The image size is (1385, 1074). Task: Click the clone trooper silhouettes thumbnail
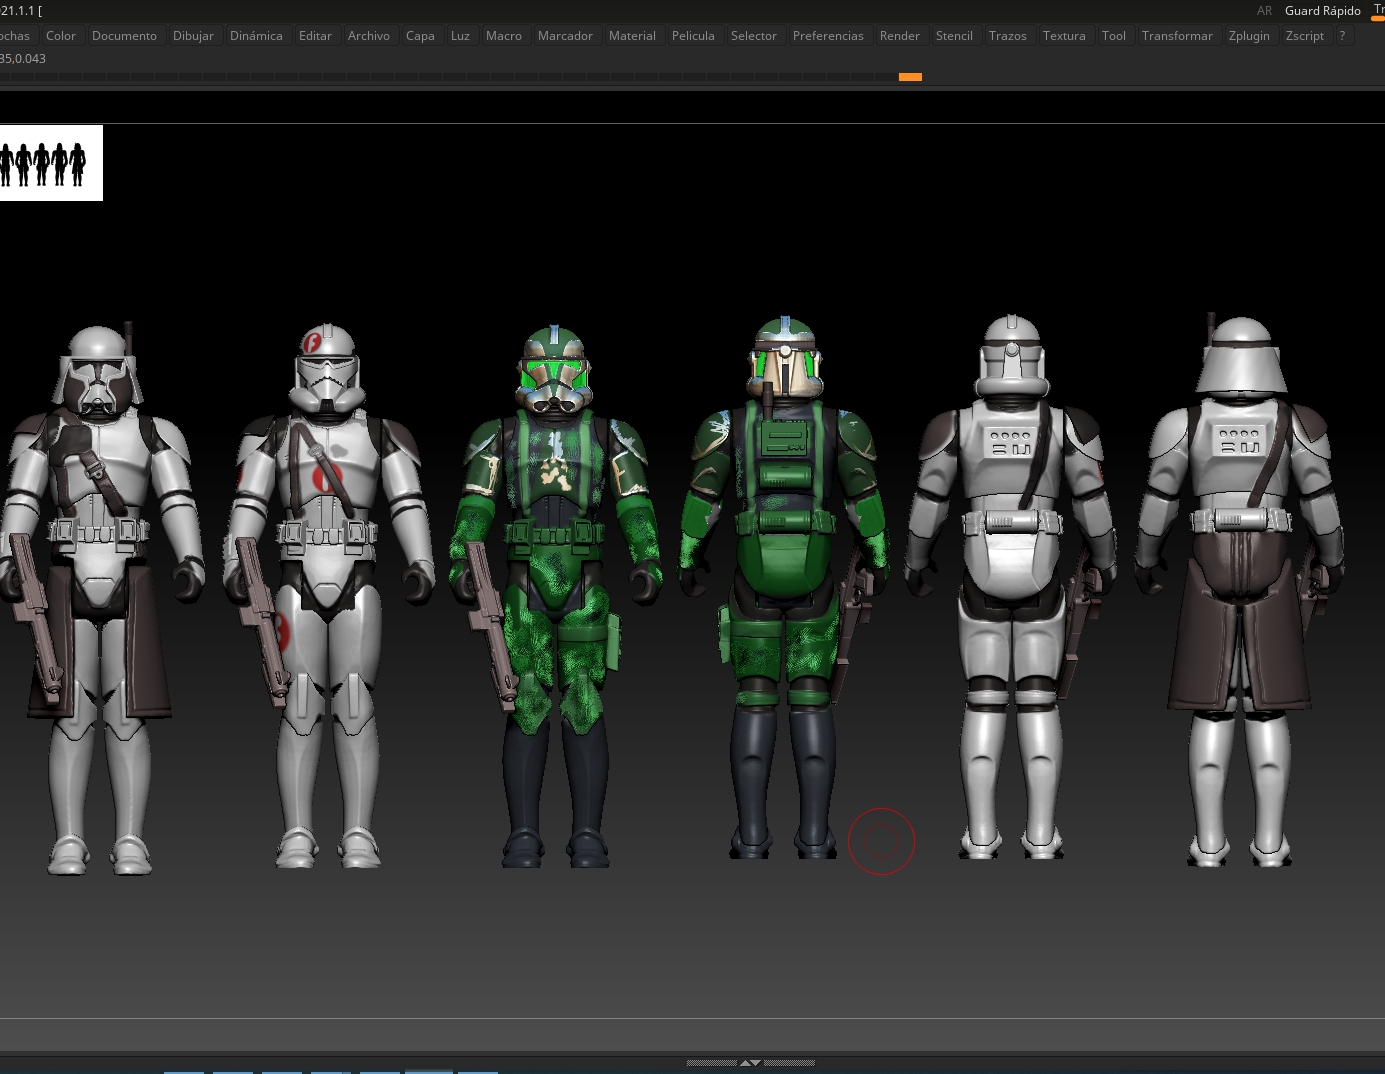51,162
